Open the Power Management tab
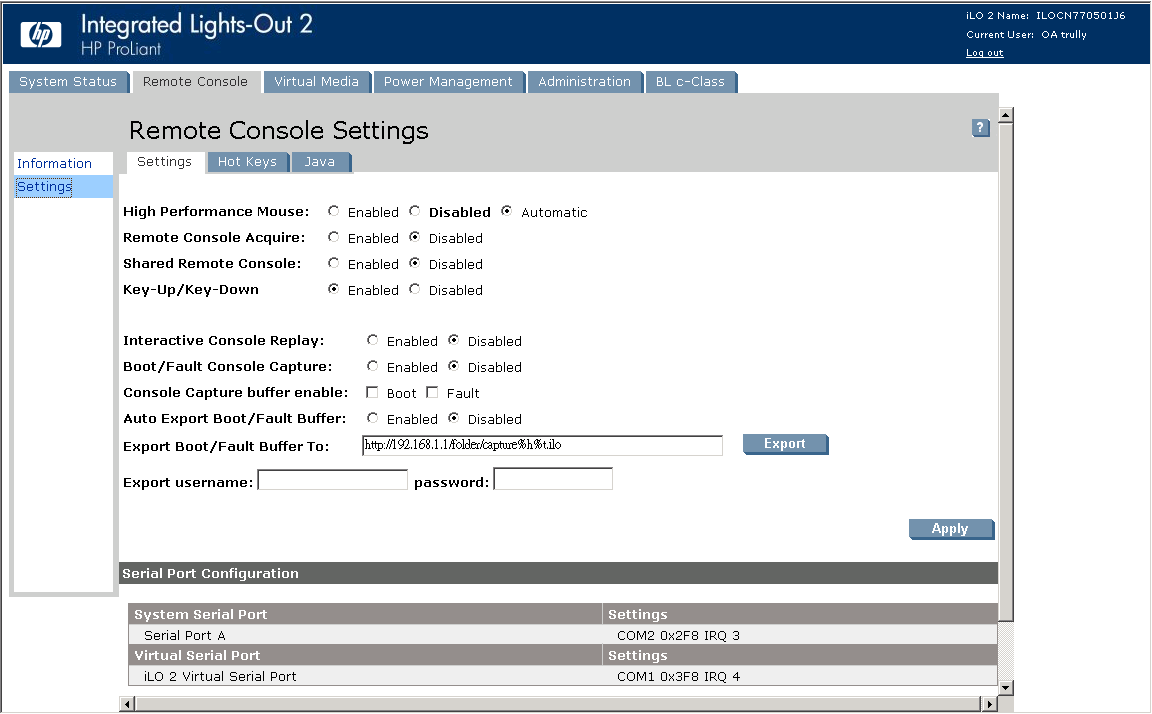The height and width of the screenshot is (714, 1152). point(448,82)
